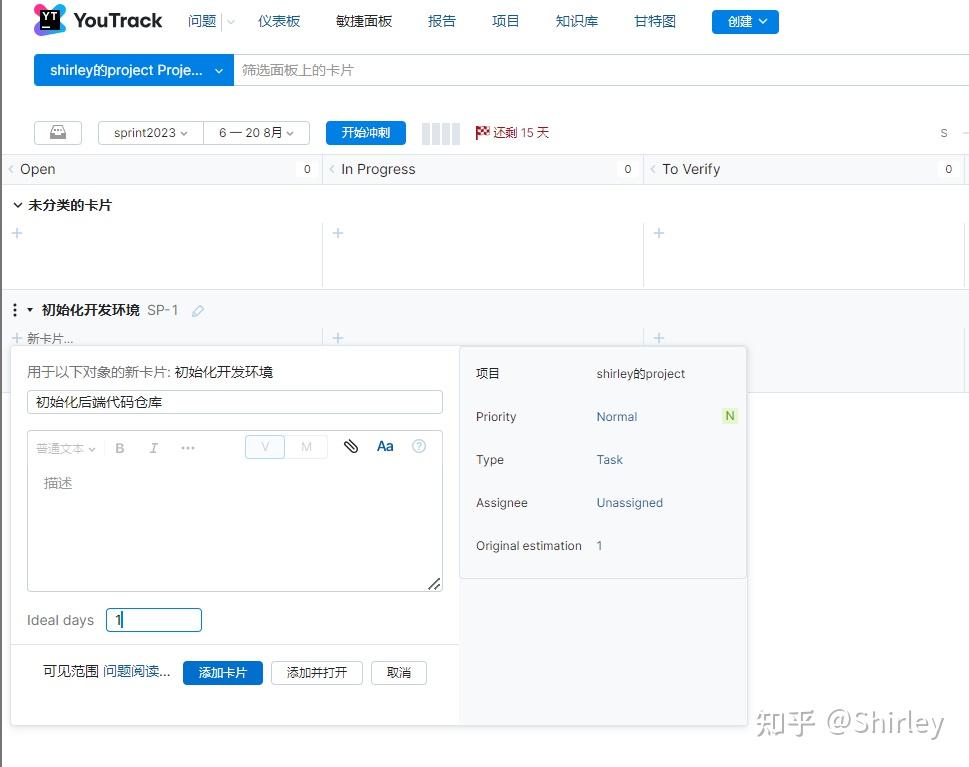Open the sprint2023 dropdown

click(x=149, y=132)
